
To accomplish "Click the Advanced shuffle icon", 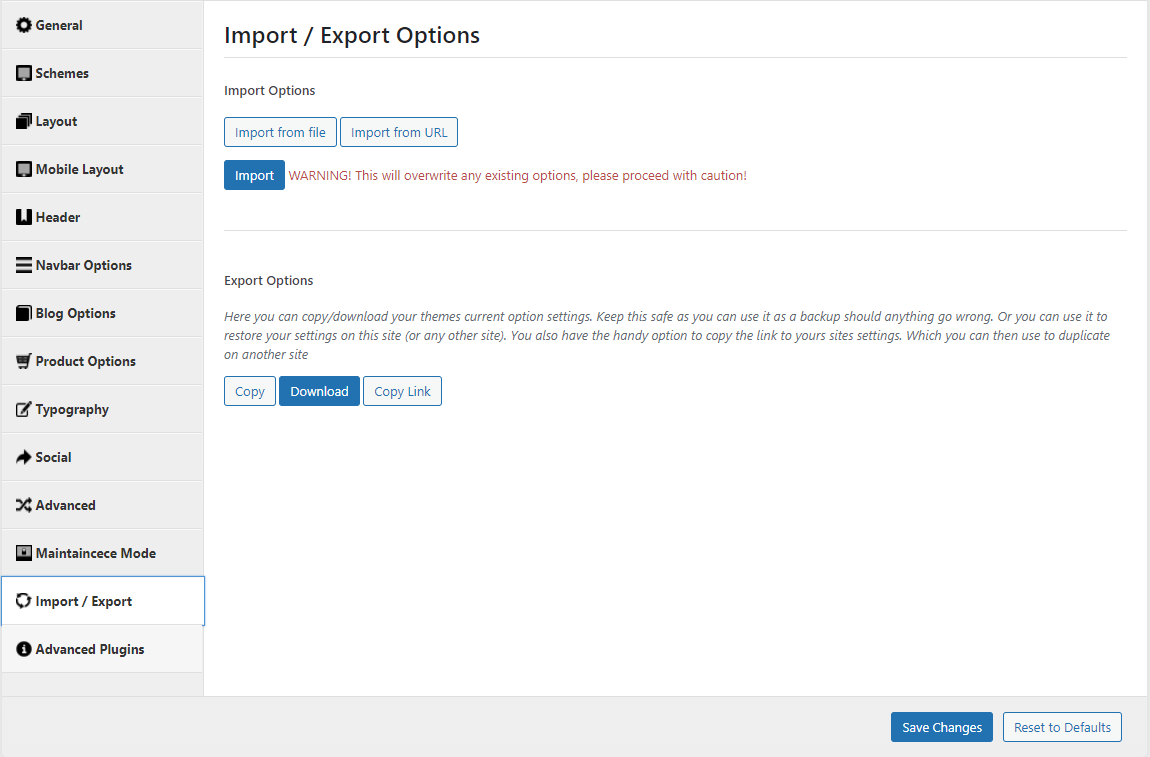I will point(24,505).
